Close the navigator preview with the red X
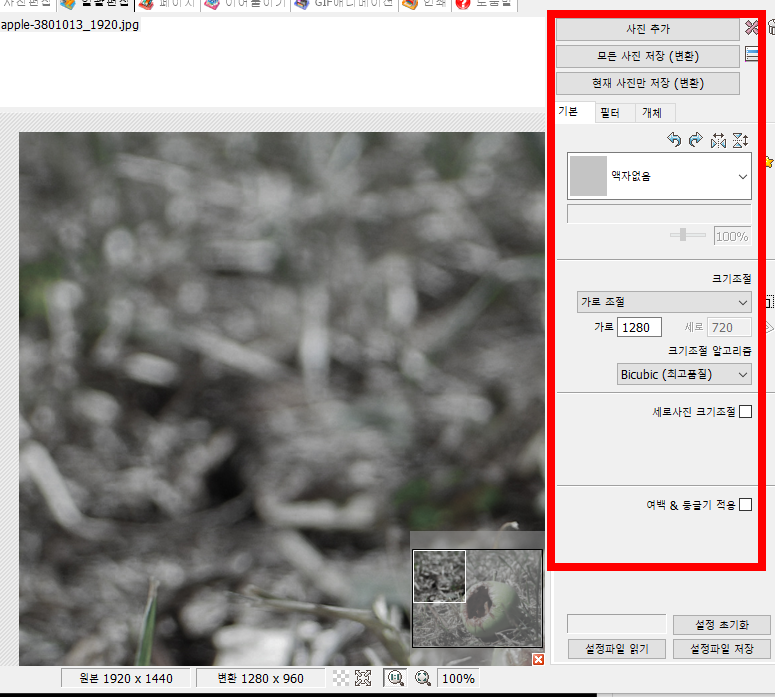 538,659
